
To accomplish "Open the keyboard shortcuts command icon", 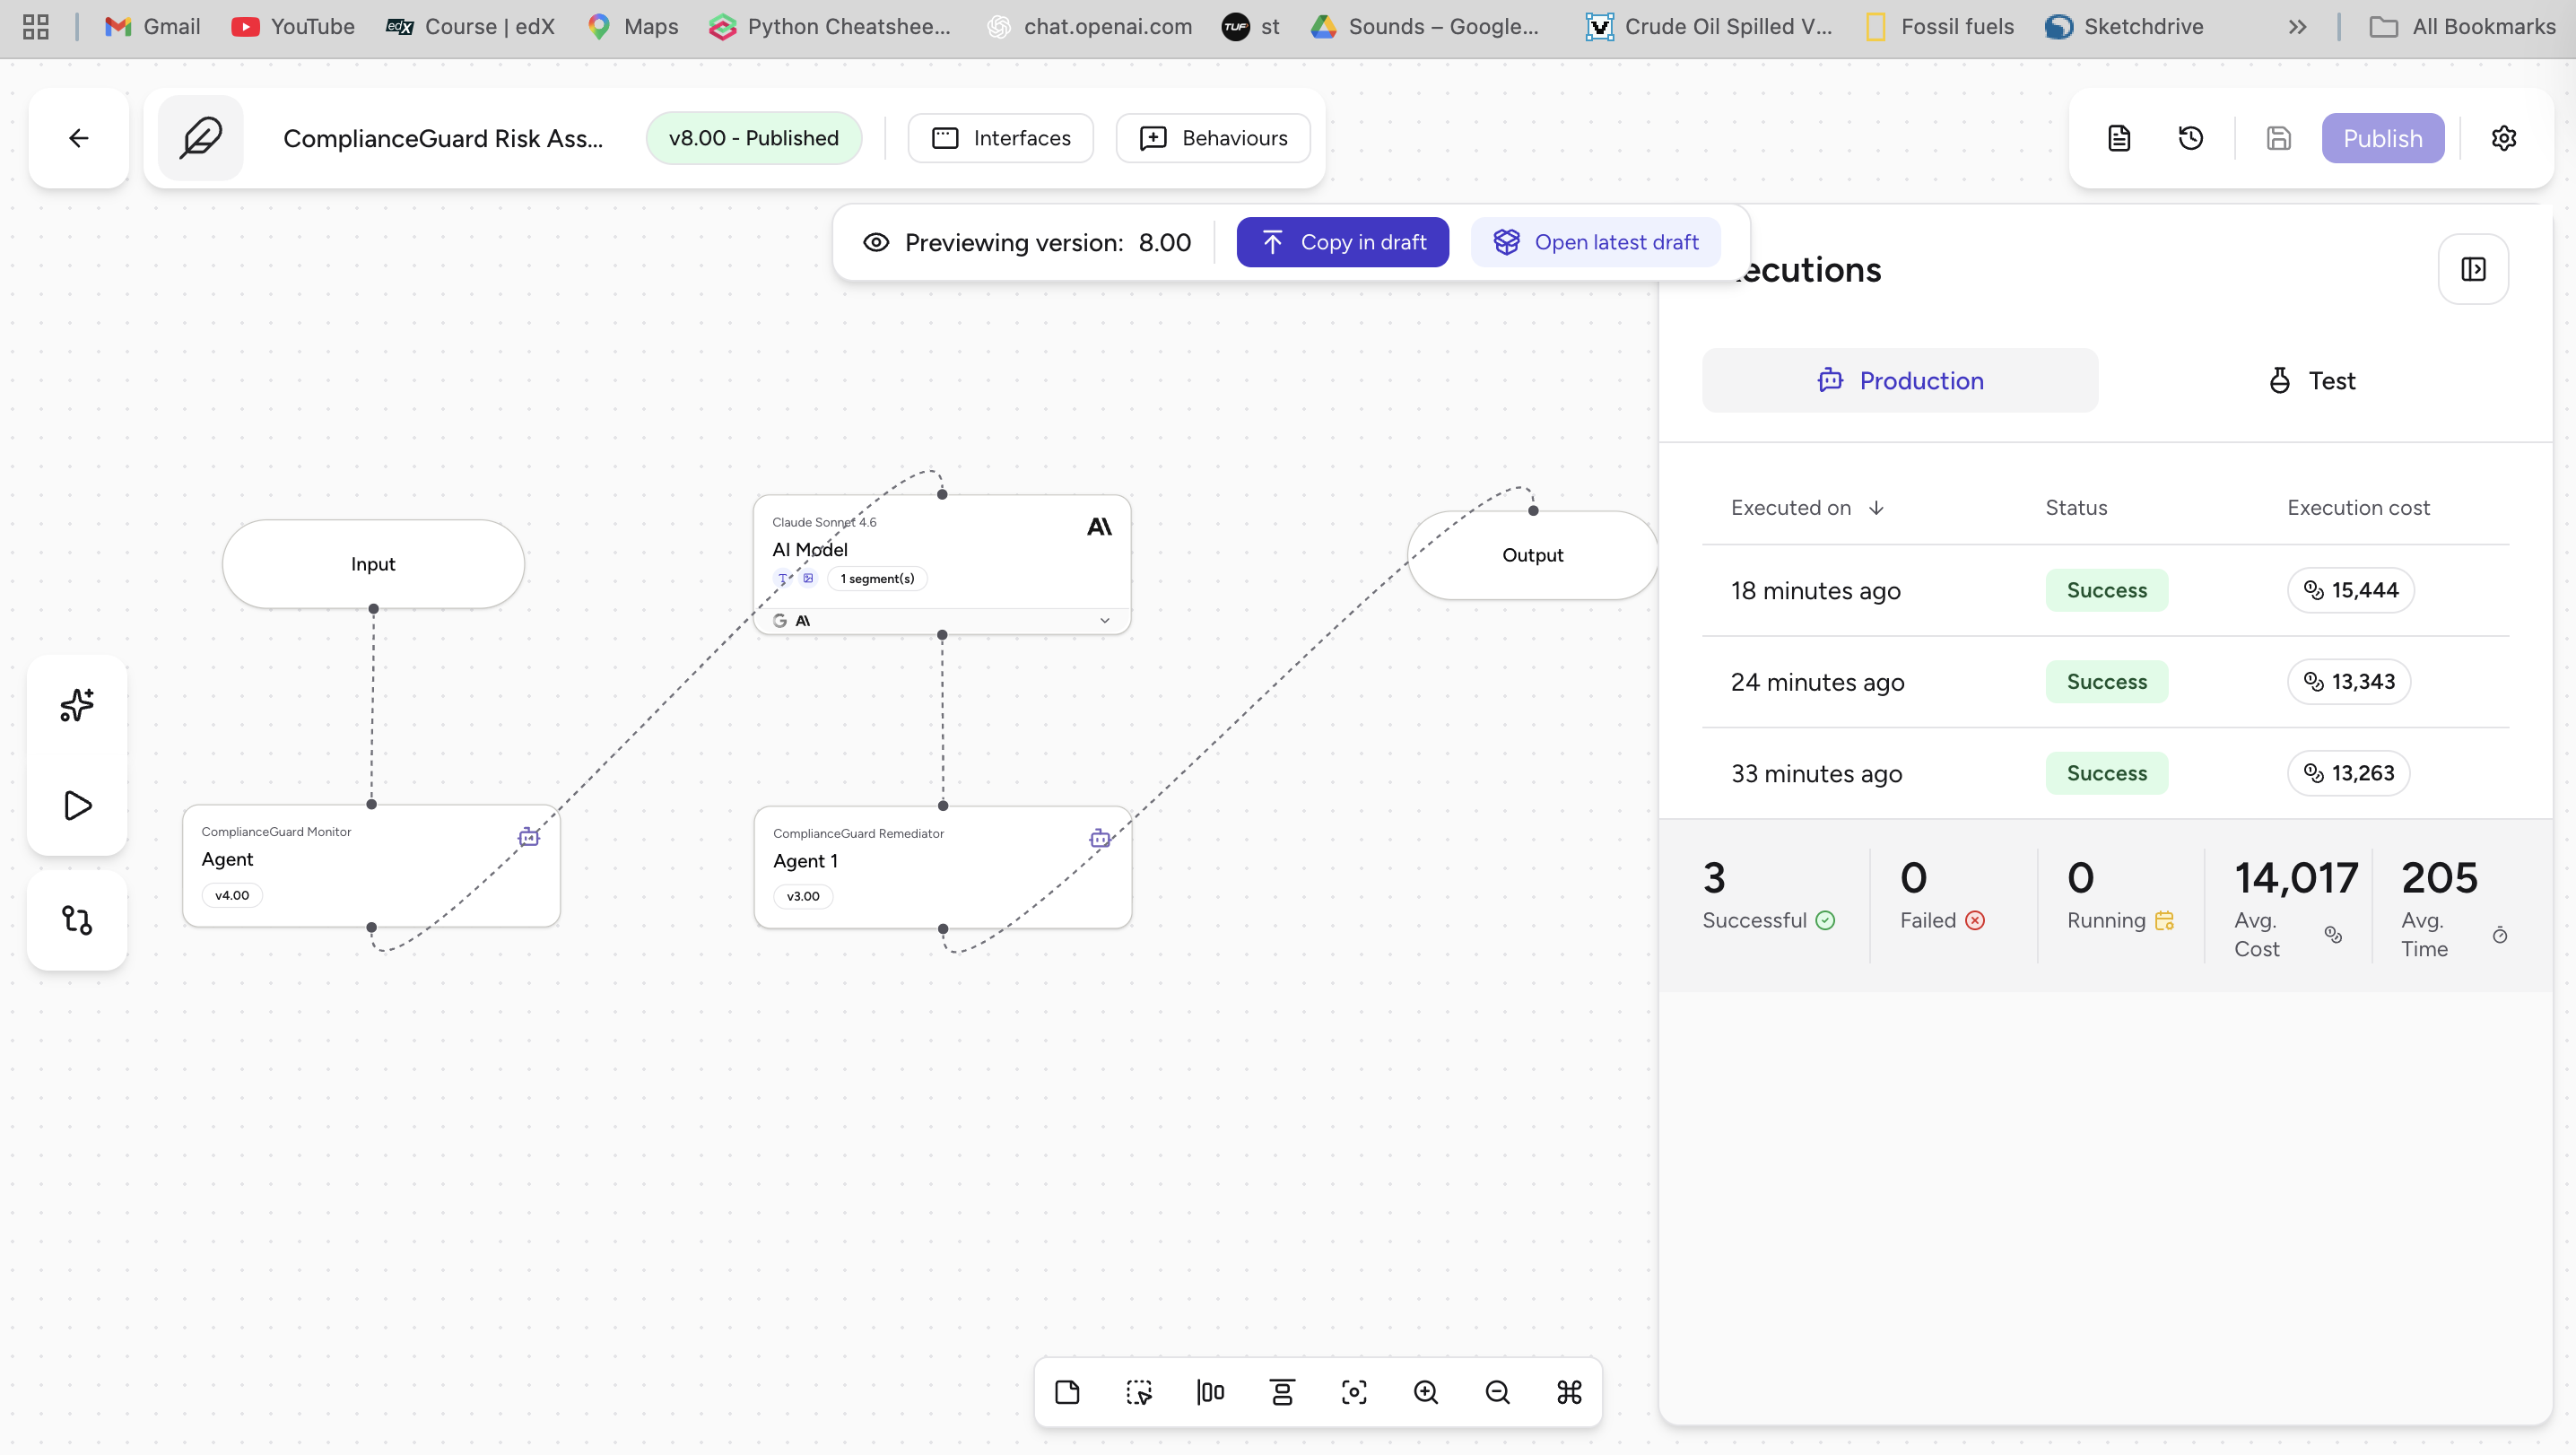I will point(1569,1392).
